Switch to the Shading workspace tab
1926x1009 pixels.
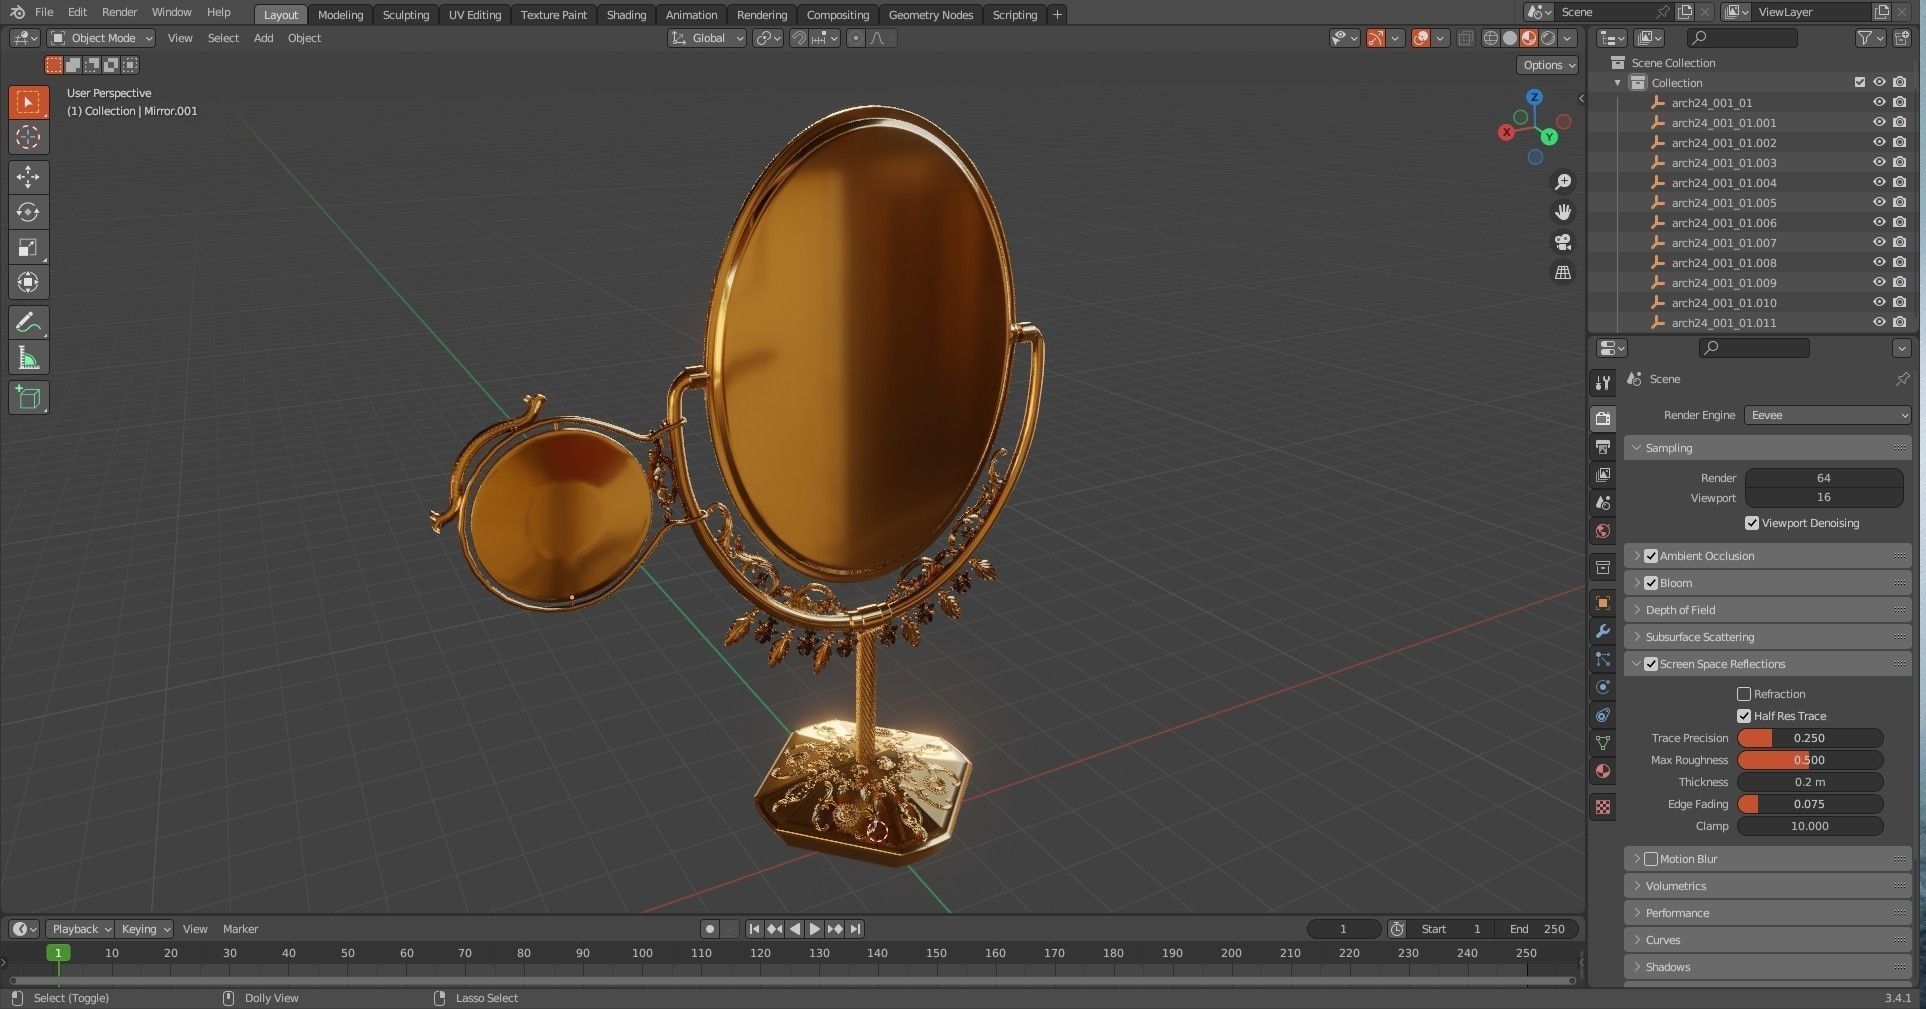[626, 15]
